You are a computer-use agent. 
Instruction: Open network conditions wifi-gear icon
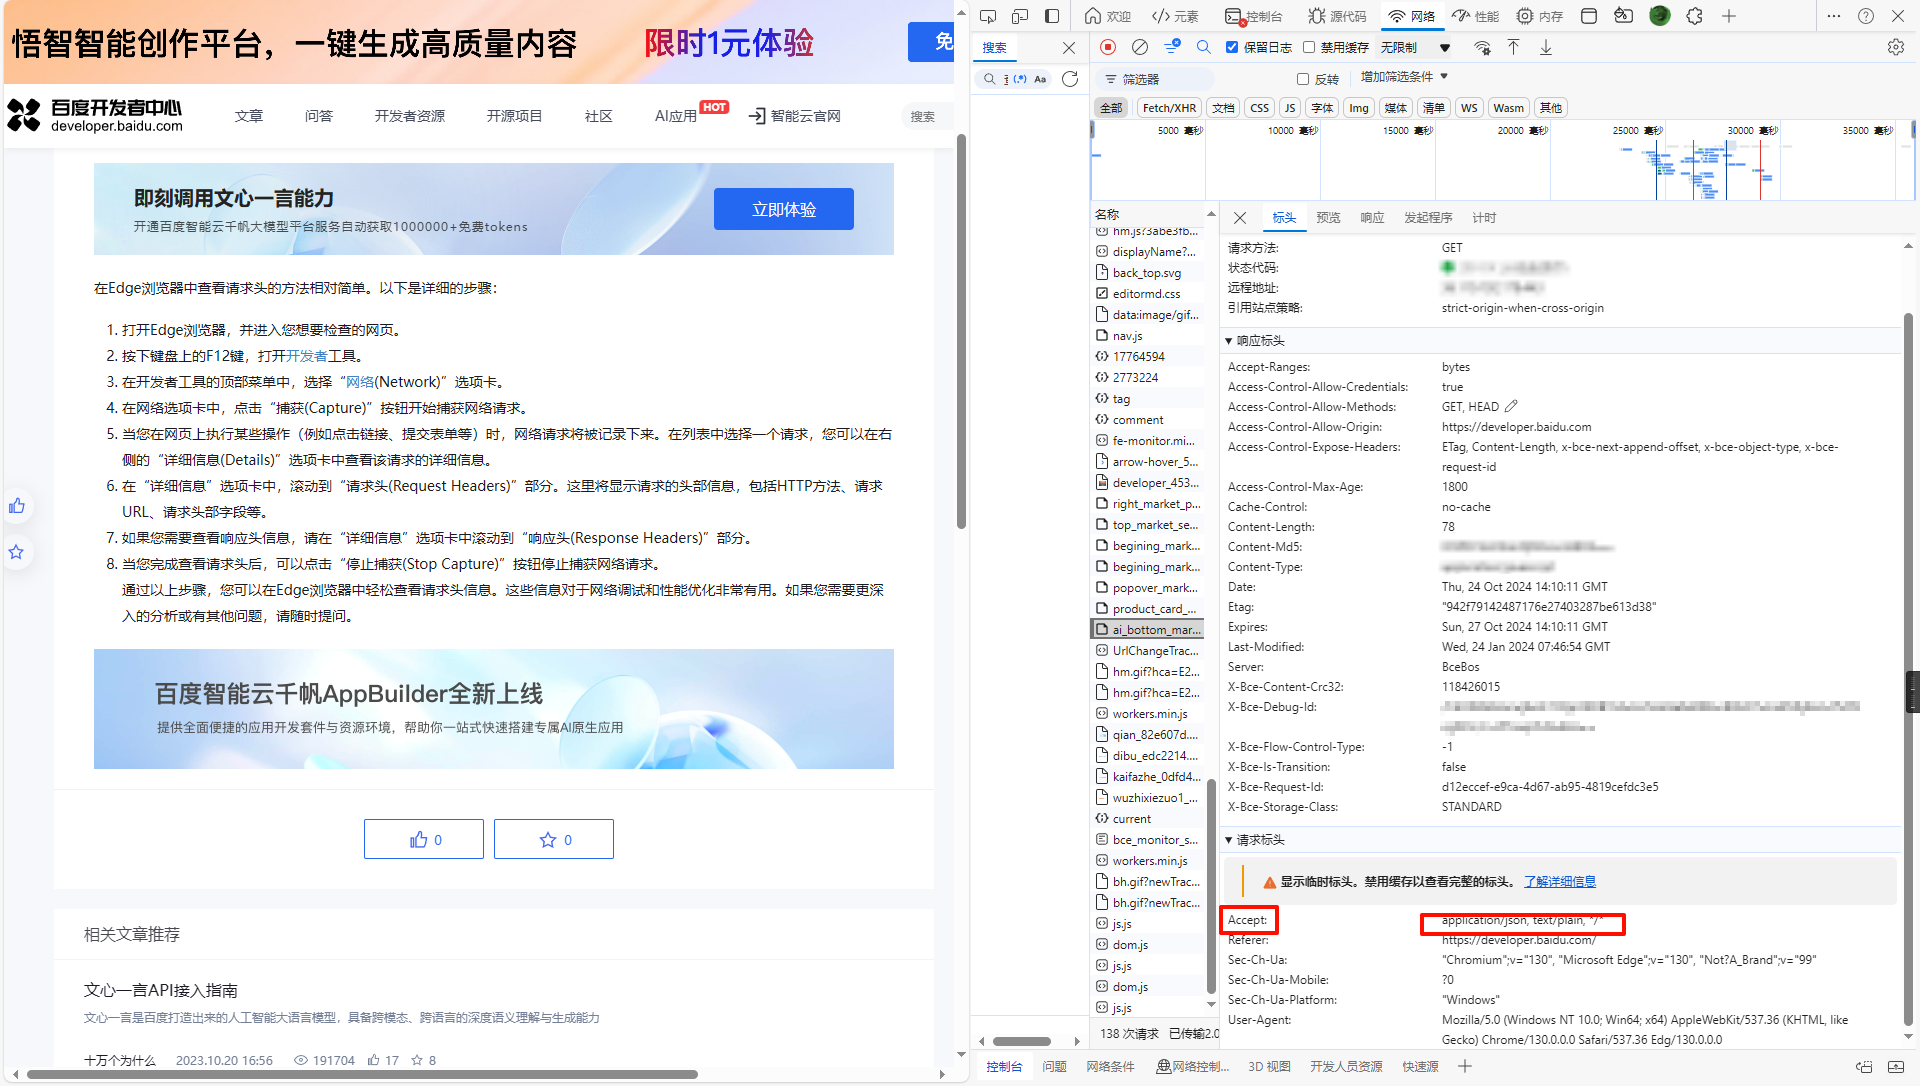coord(1482,47)
